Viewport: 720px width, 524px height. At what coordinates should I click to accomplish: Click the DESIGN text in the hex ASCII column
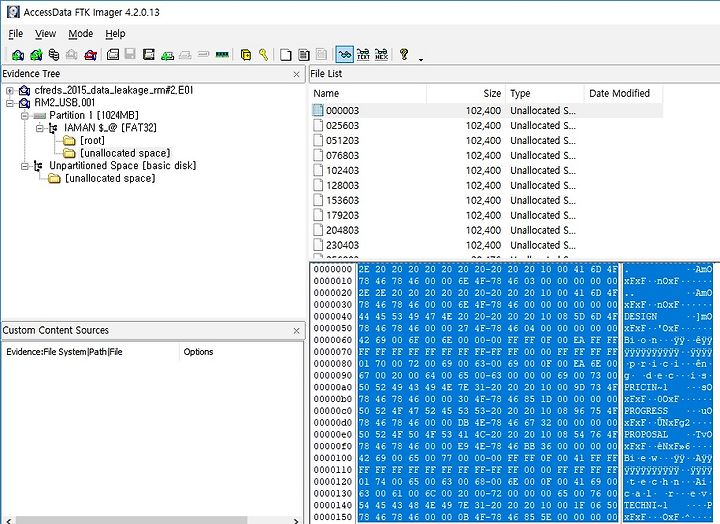[x=640, y=316]
